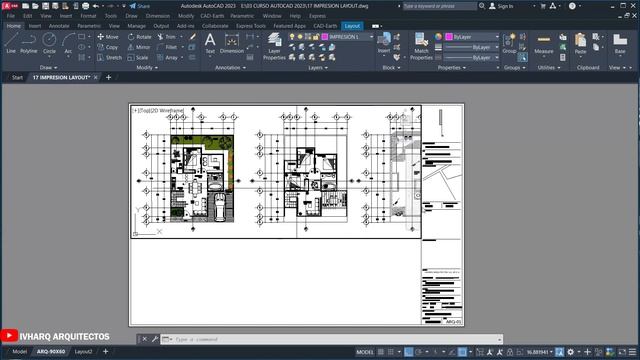Expand the Utilities panel

click(x=549, y=68)
